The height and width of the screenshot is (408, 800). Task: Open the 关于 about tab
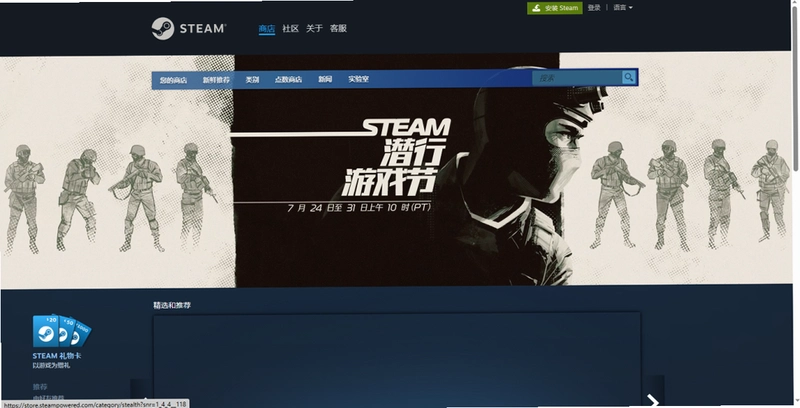pos(314,29)
